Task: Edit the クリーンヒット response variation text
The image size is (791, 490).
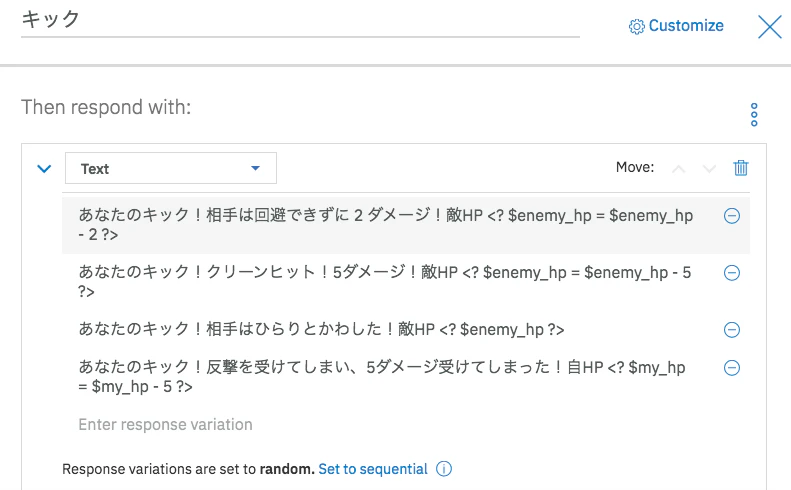Action: coord(386,282)
